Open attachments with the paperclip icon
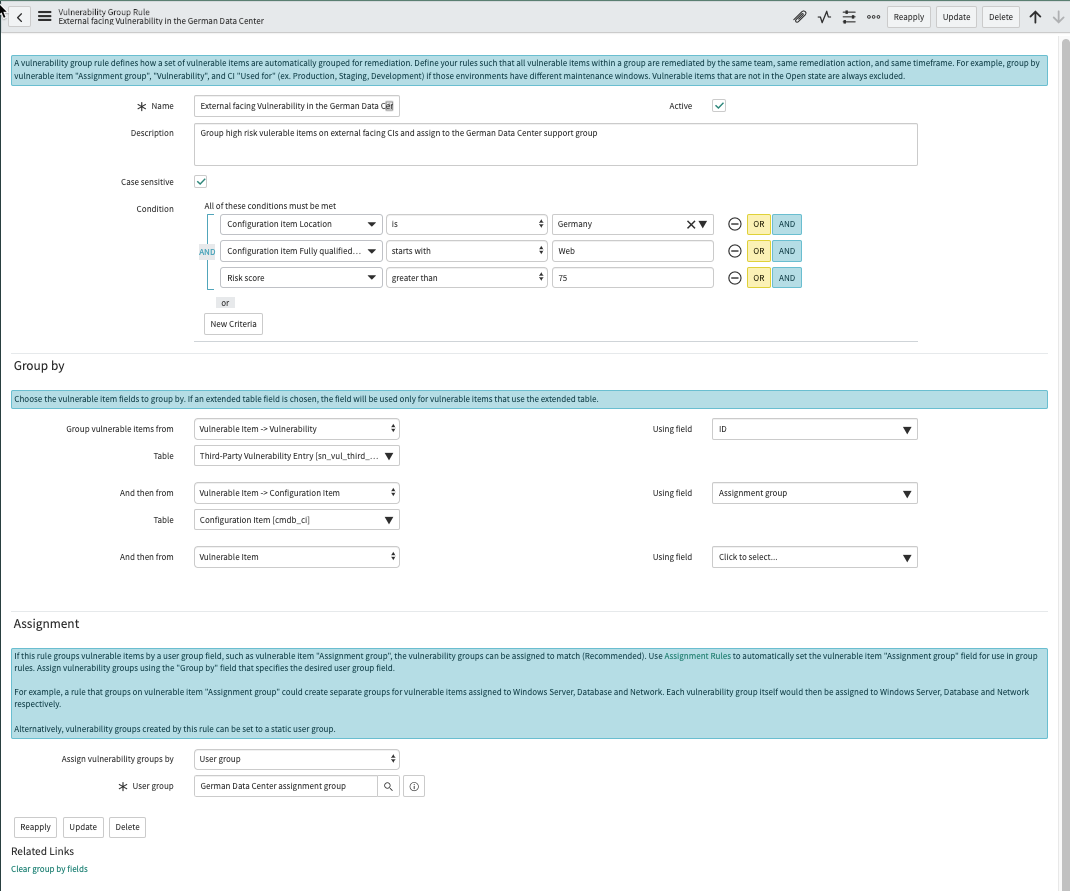The height and width of the screenshot is (891, 1070). tap(800, 17)
